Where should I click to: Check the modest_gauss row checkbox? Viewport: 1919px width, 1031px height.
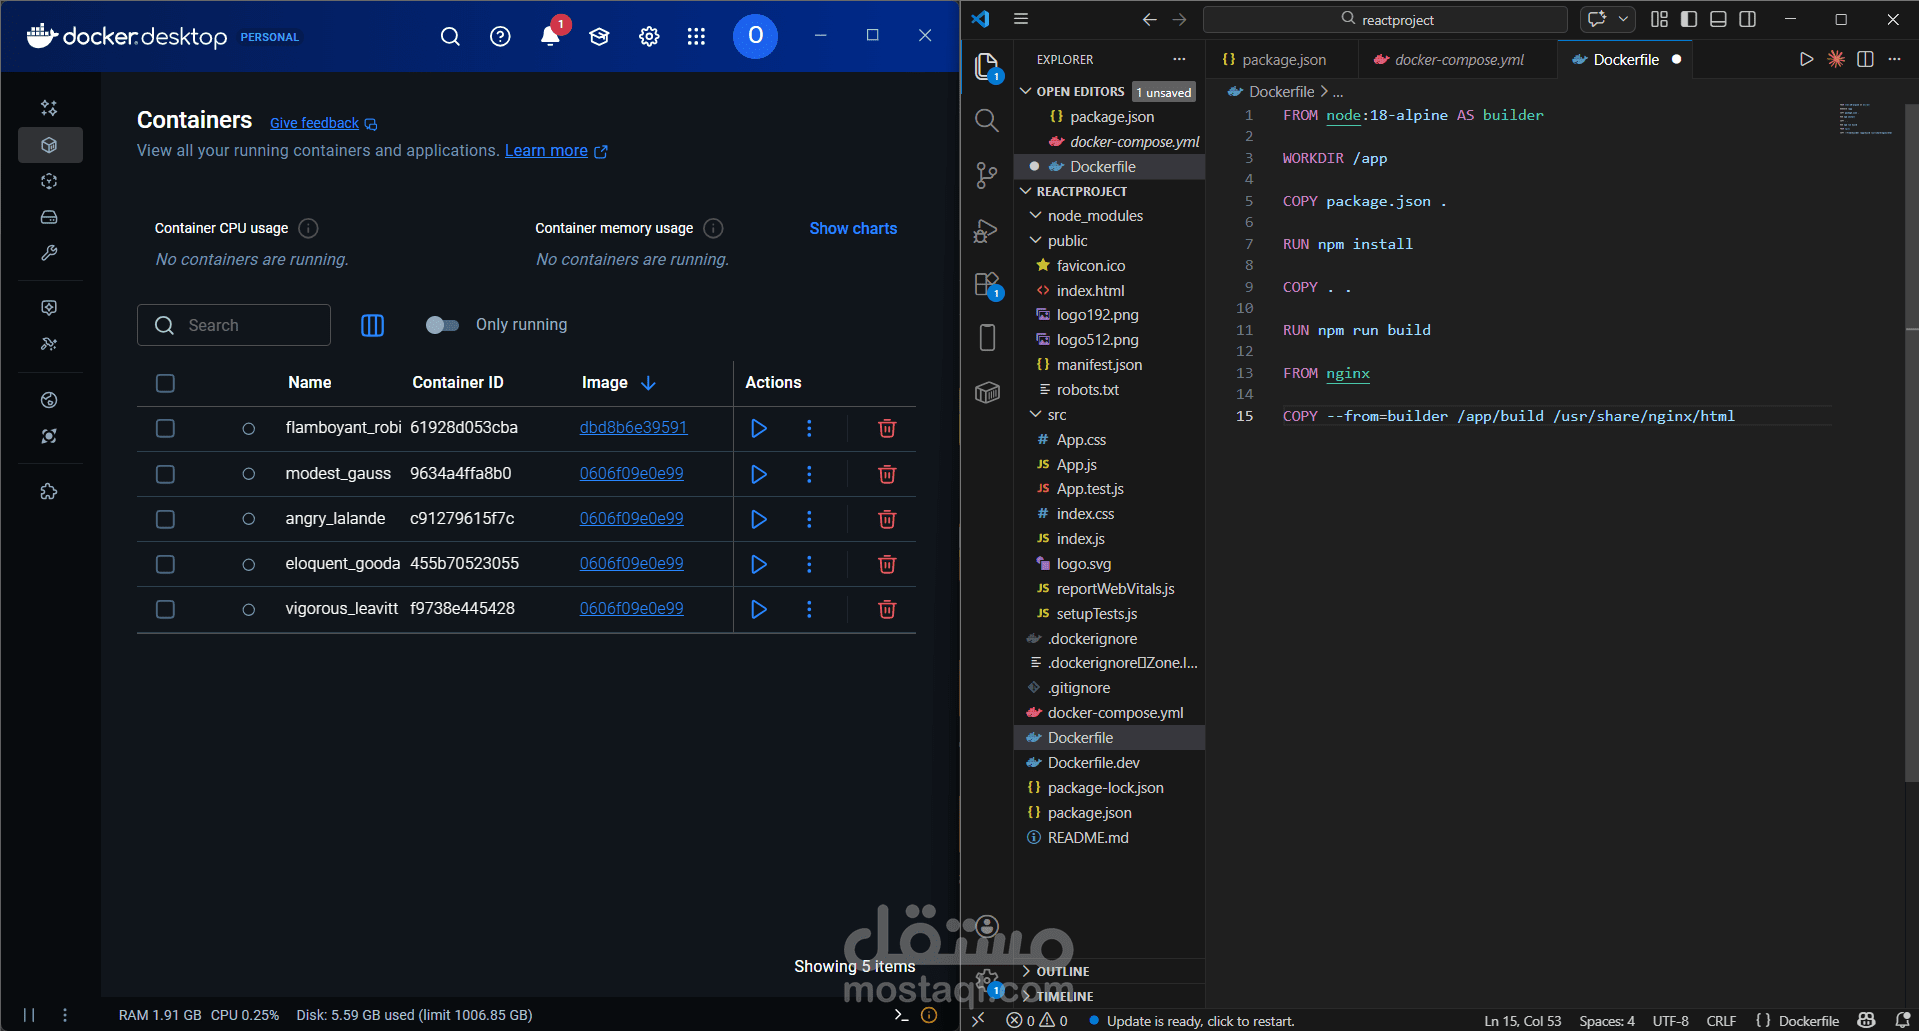coord(166,474)
